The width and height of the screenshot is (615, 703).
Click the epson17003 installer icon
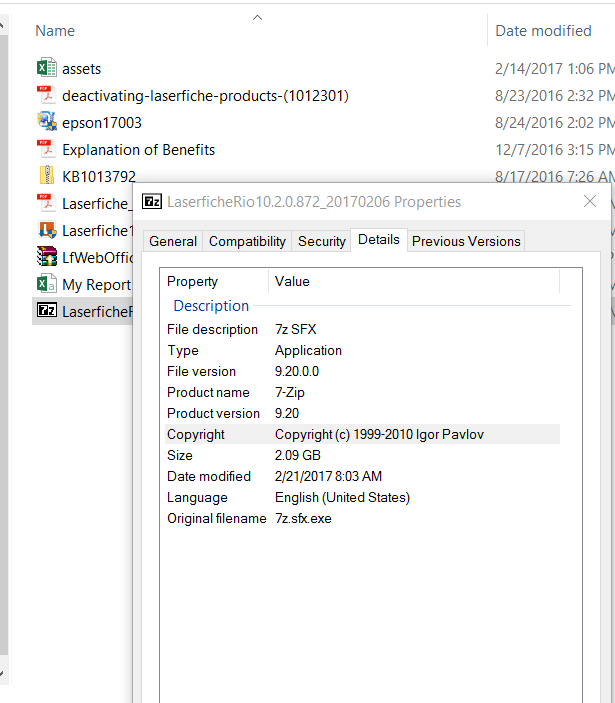pos(46,123)
